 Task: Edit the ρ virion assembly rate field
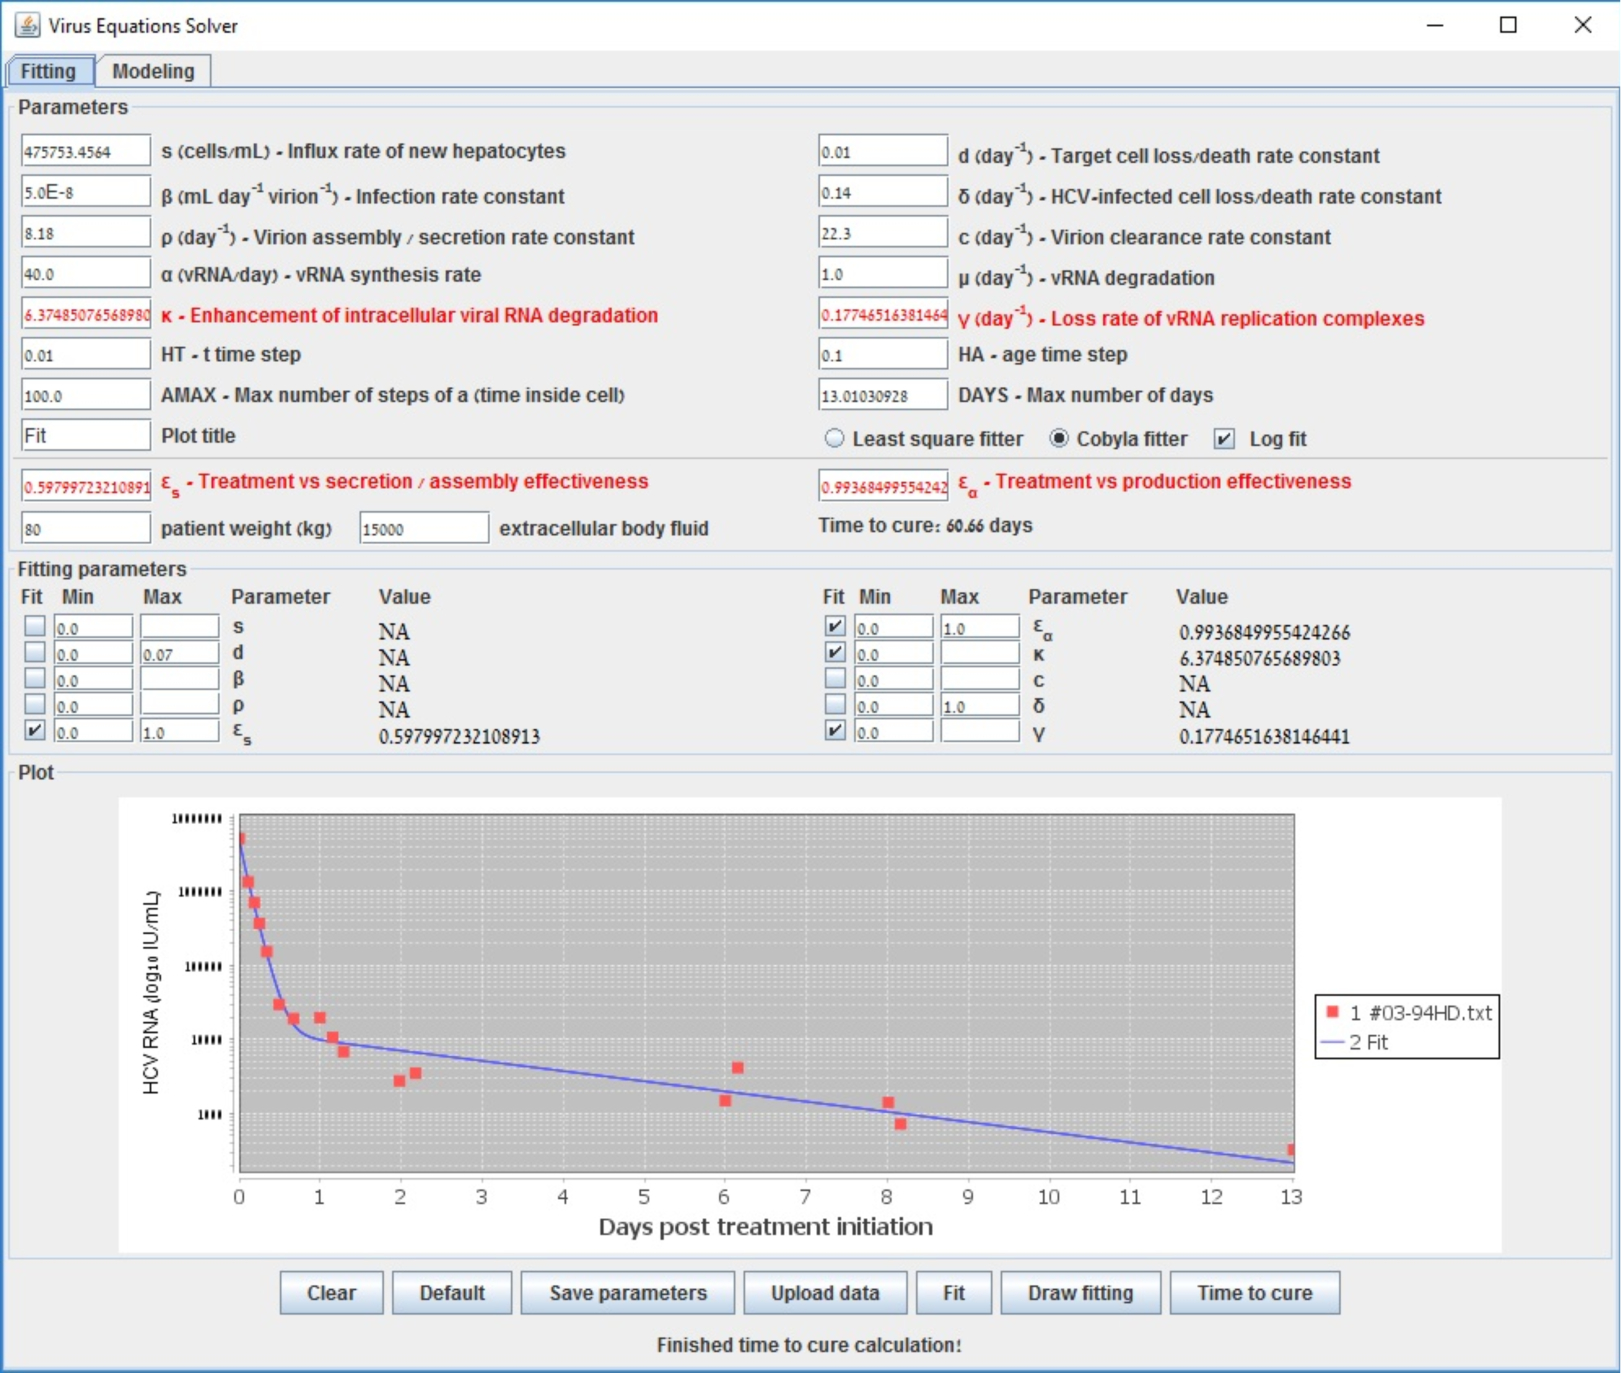[x=86, y=233]
